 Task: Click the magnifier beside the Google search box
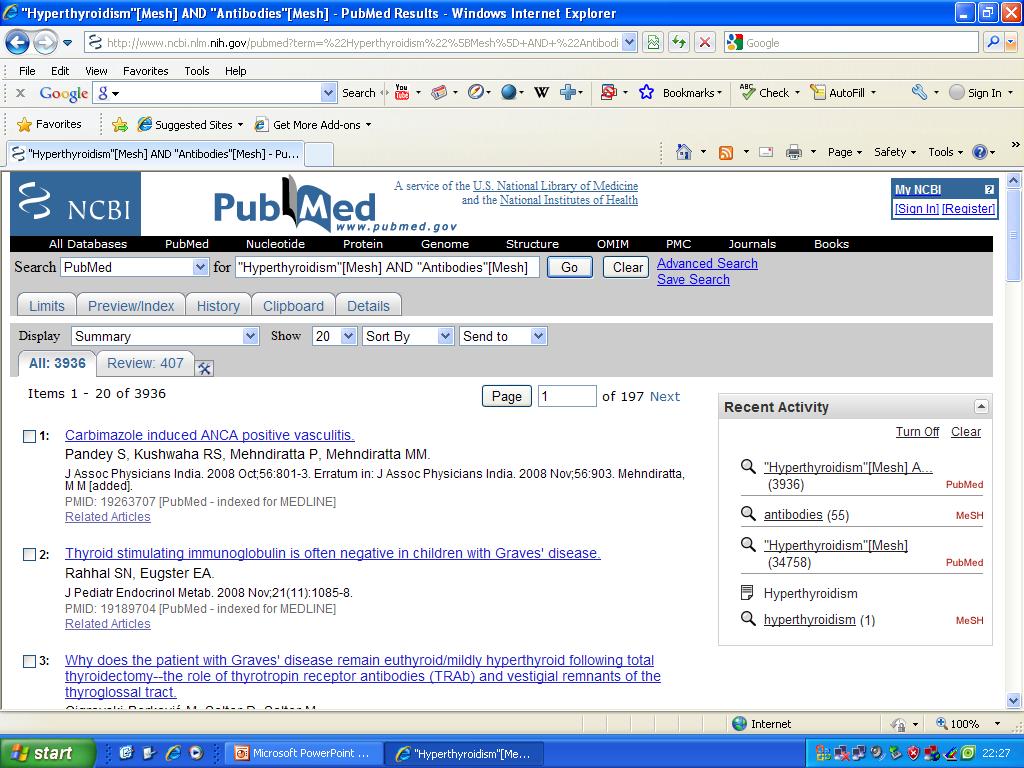pyautogui.click(x=993, y=42)
